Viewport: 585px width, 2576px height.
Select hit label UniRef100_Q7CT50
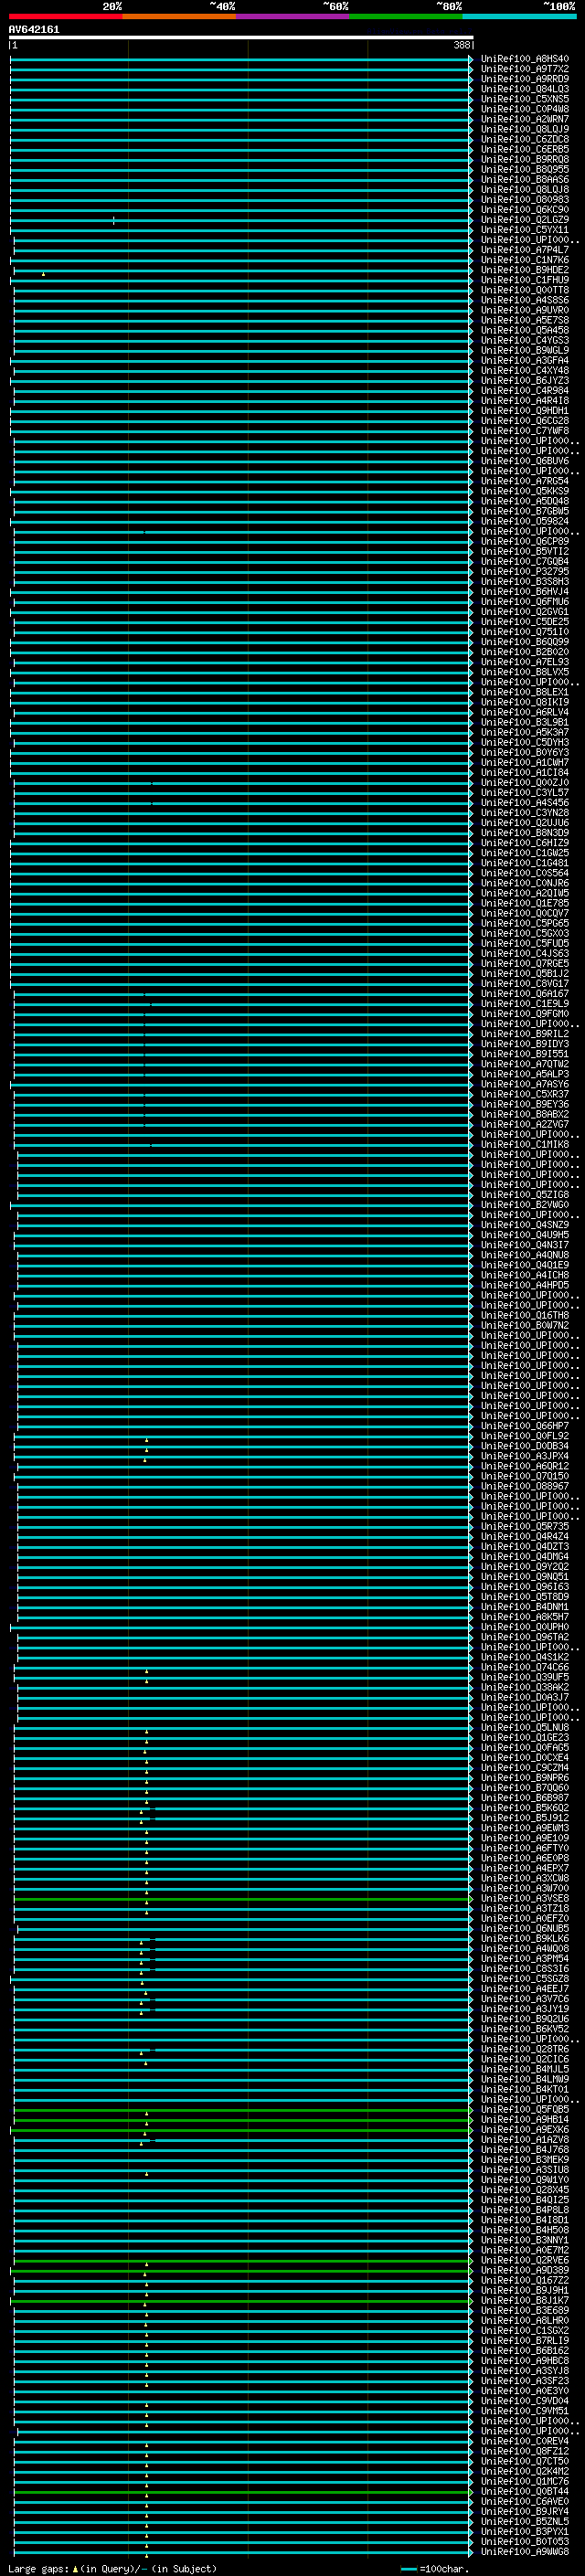pyautogui.click(x=525, y=2461)
